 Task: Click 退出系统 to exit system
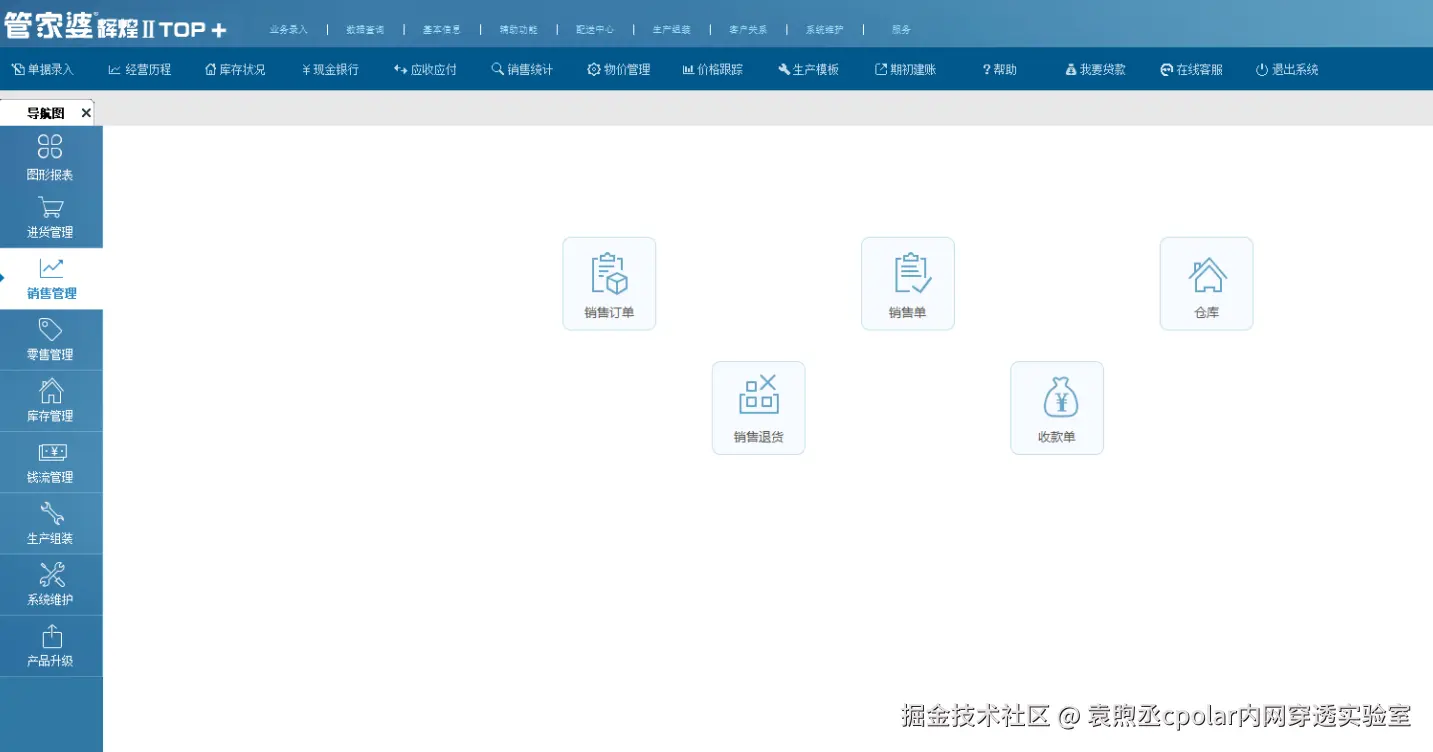coord(1287,70)
